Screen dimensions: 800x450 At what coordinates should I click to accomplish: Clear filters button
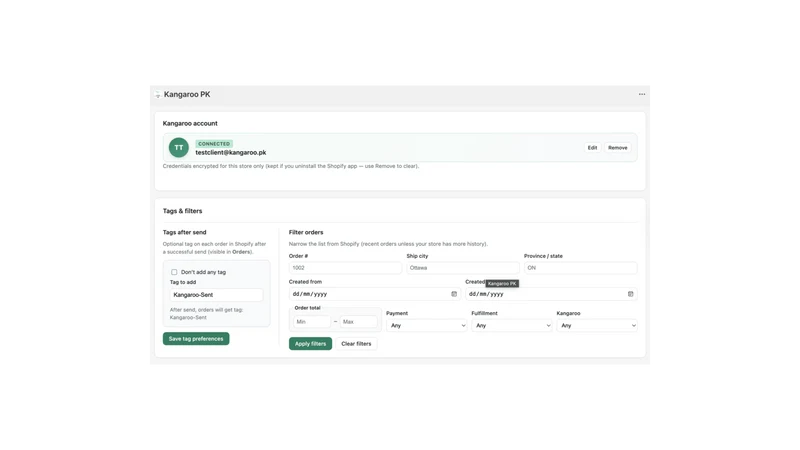tap(356, 344)
